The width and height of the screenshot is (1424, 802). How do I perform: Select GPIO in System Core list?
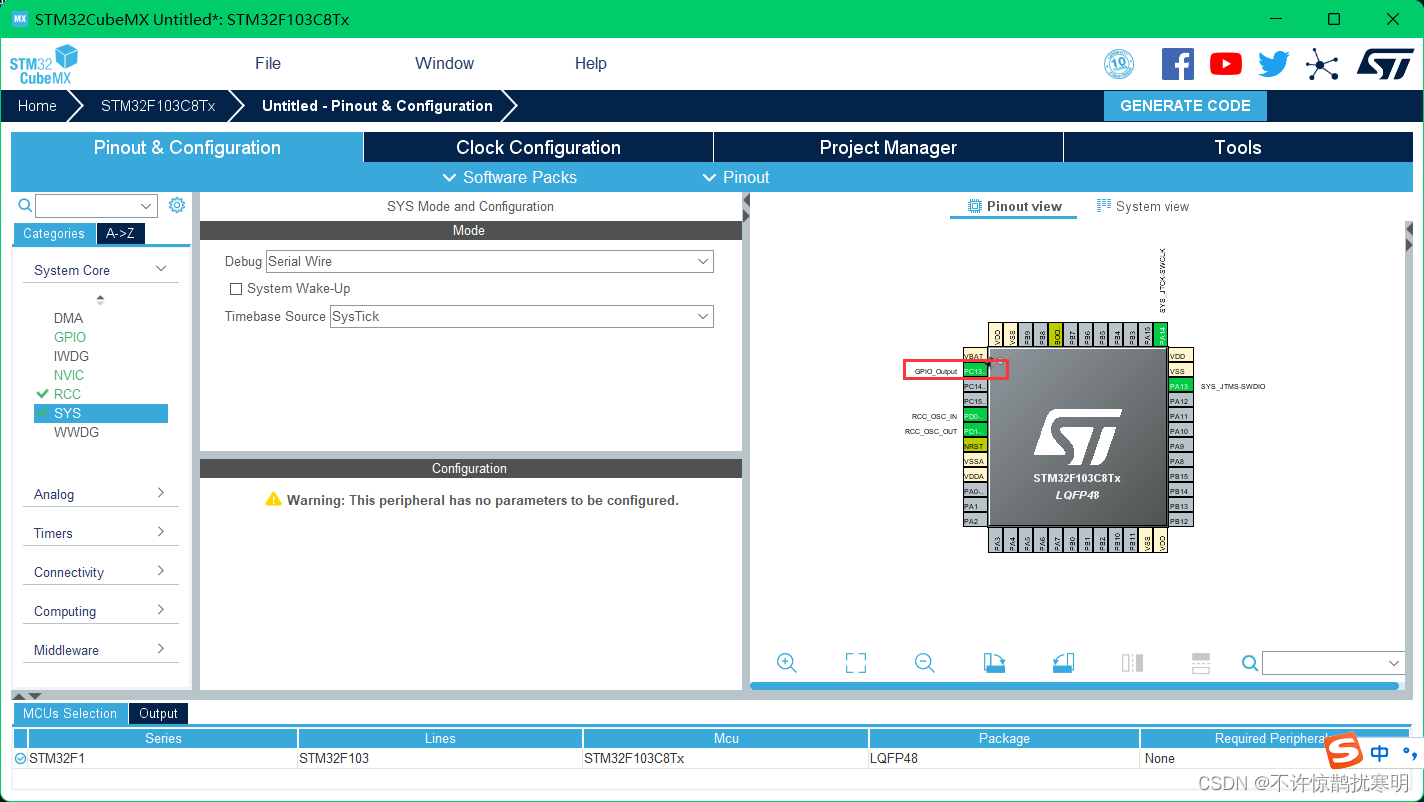70,337
